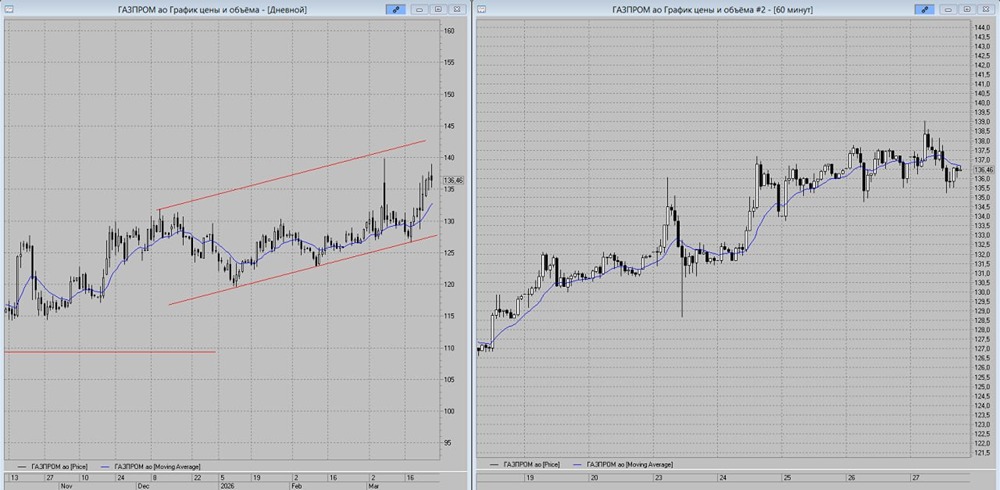Viewport: 1000px width, 490px height.
Task: Maximize the 60 минут chart window
Action: 967,10
